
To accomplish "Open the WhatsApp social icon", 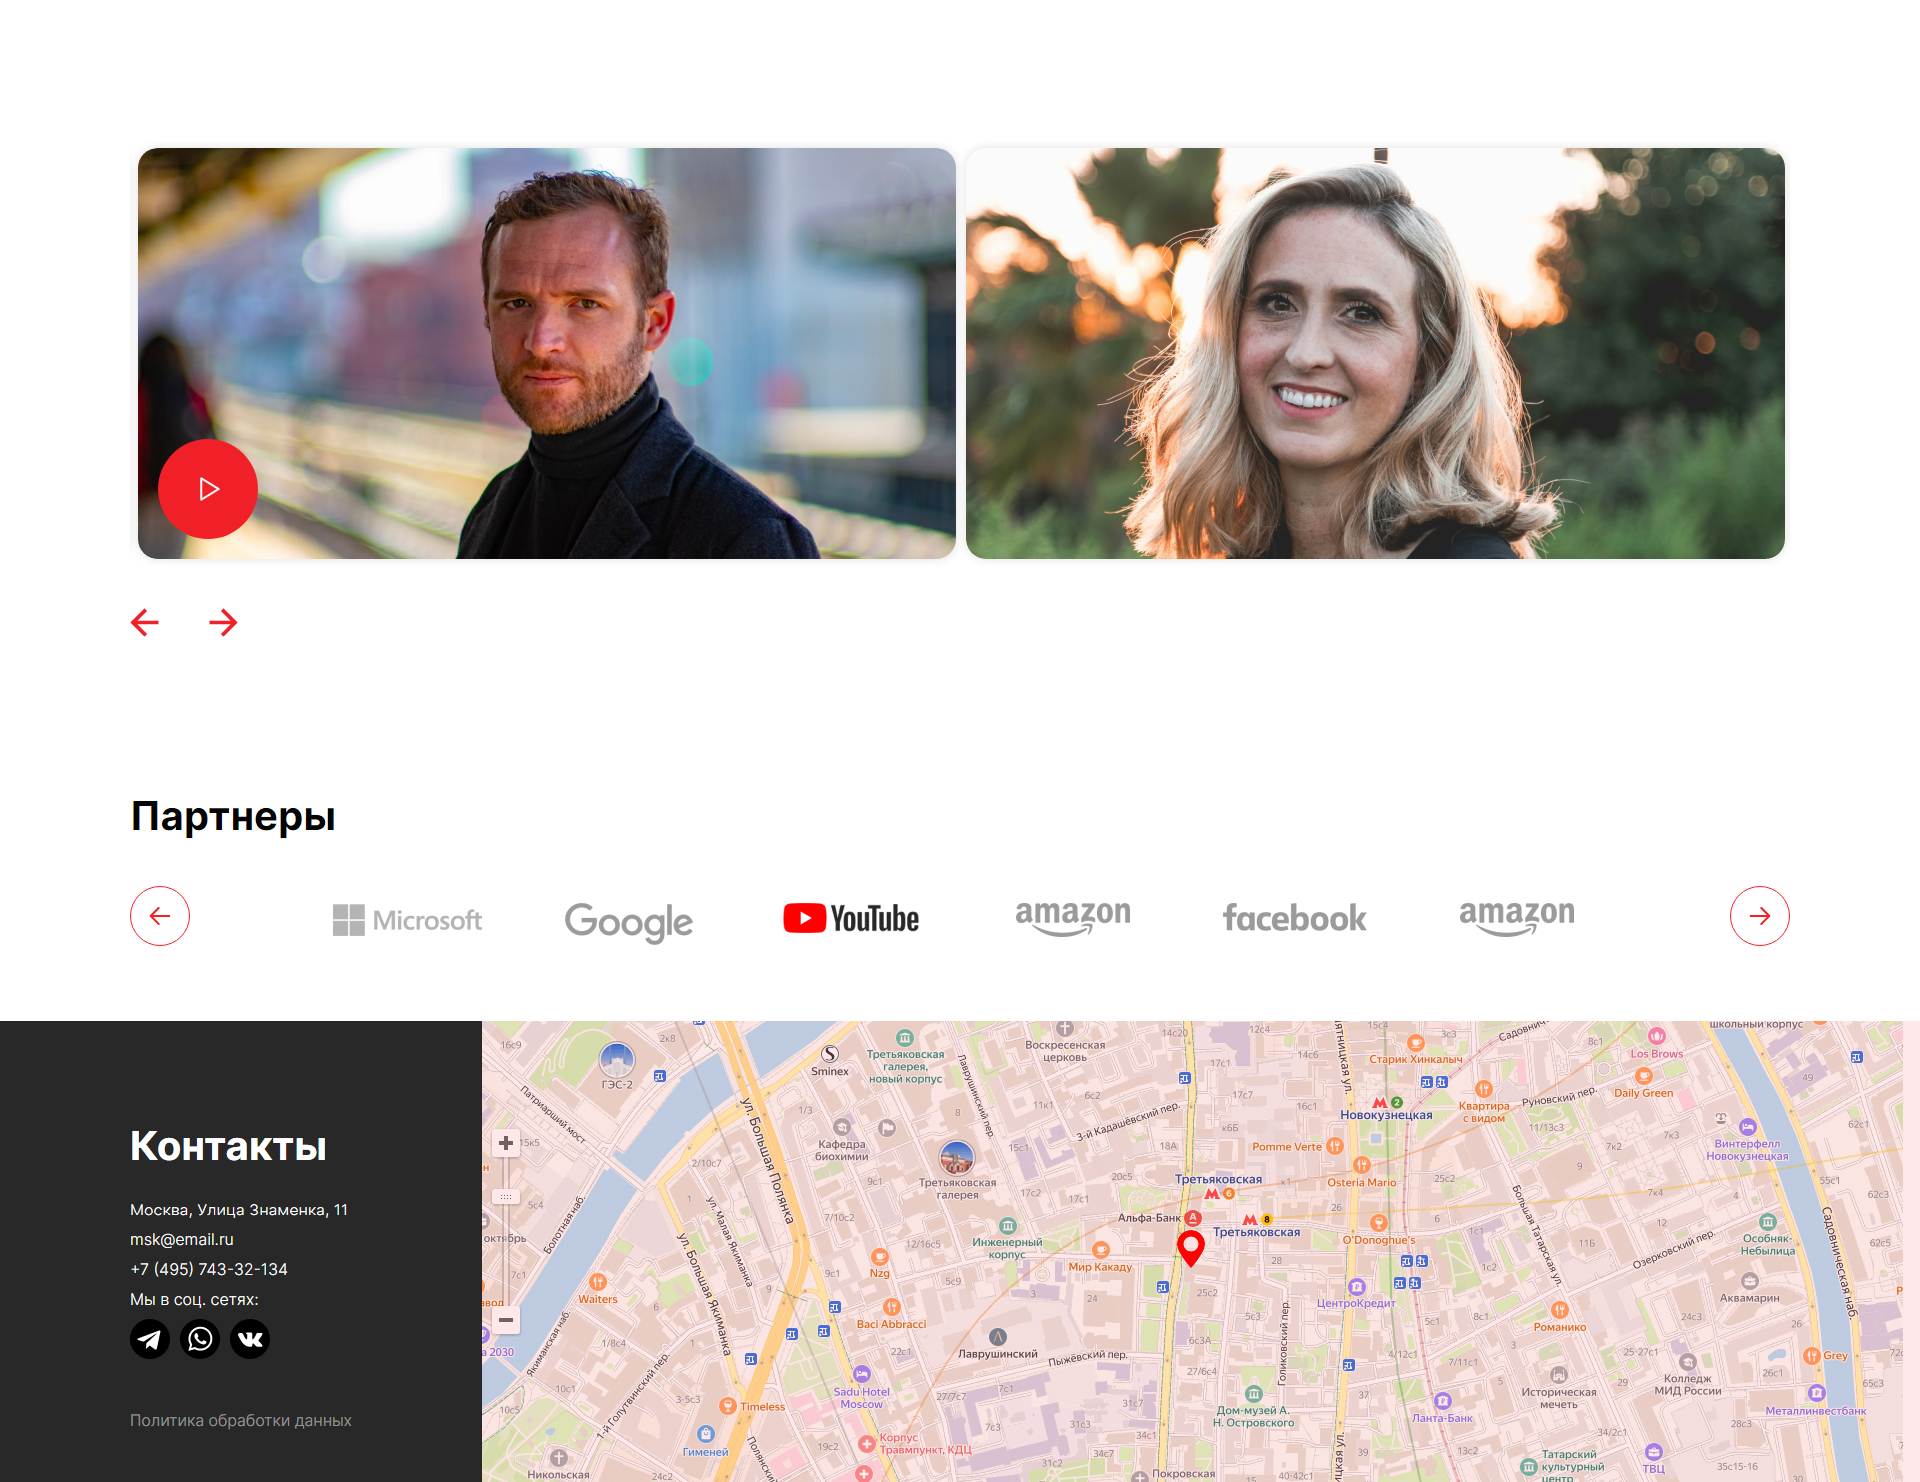I will (x=200, y=1339).
